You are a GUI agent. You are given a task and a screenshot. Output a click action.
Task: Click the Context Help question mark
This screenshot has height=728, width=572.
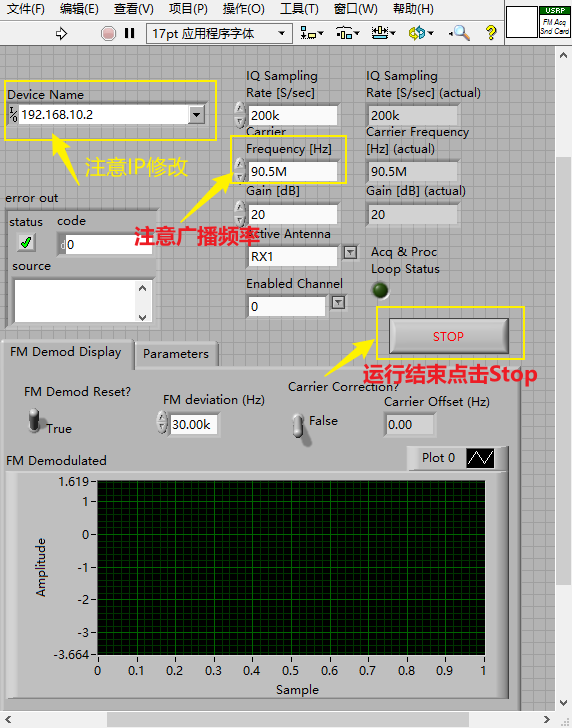pyautogui.click(x=491, y=33)
